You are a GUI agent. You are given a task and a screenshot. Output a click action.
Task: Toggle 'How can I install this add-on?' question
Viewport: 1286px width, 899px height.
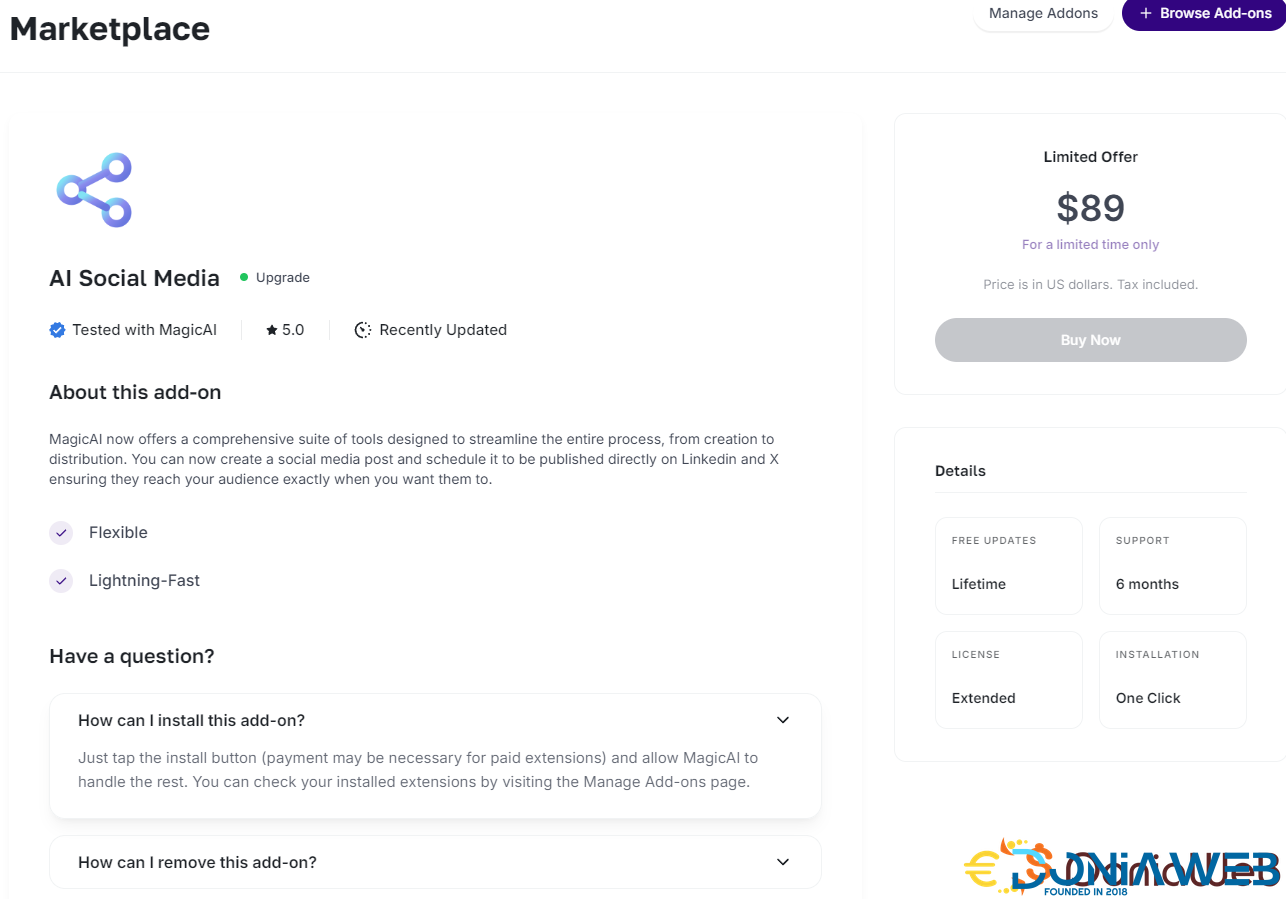point(192,720)
